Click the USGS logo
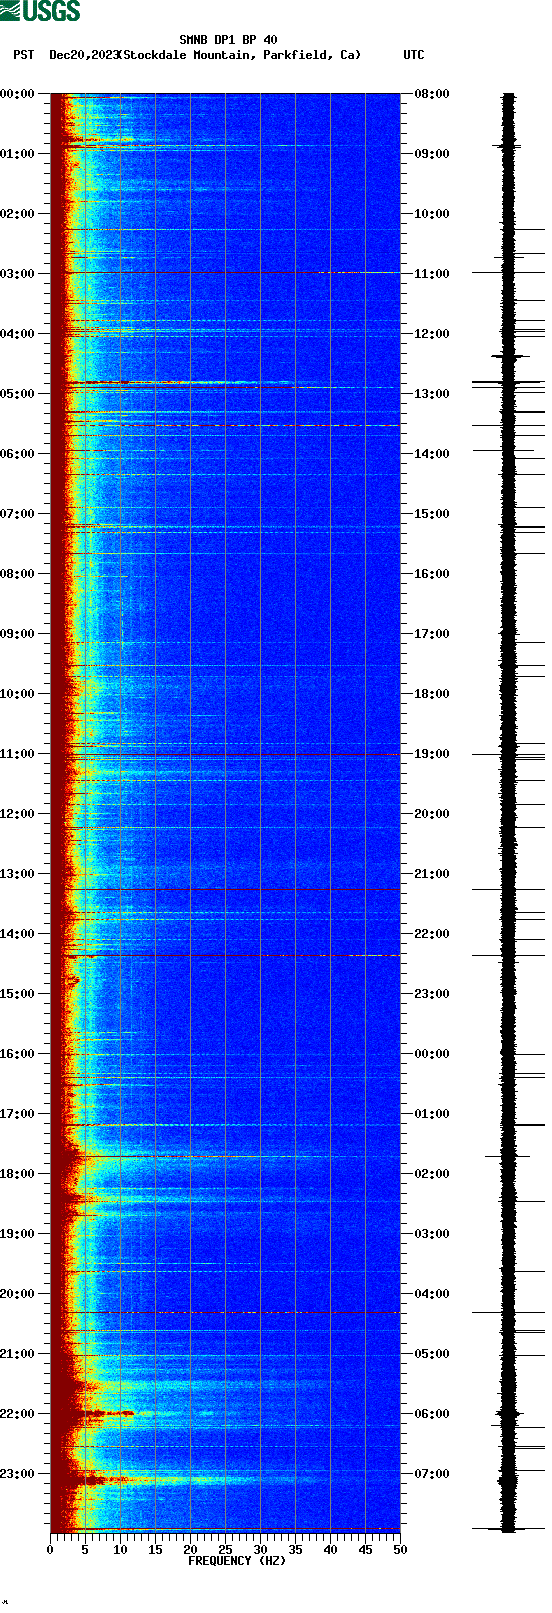This screenshot has width=552, height=1613. pyautogui.click(x=40, y=11)
